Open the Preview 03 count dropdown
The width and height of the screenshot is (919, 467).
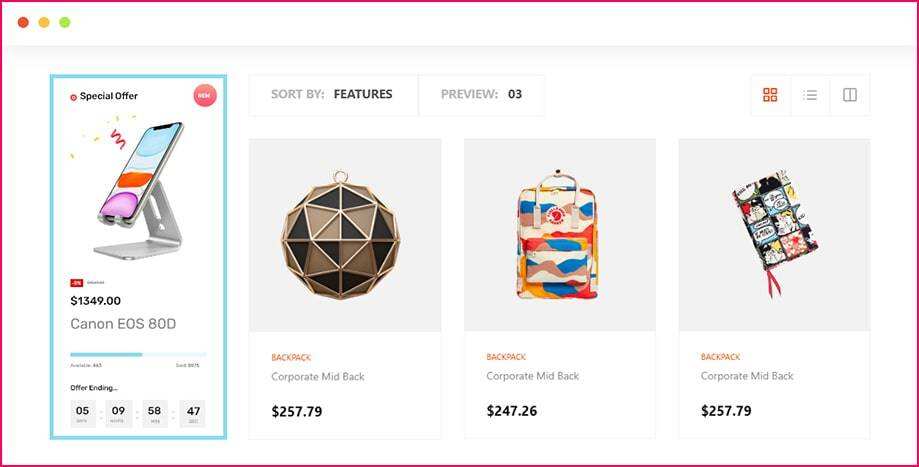click(481, 95)
